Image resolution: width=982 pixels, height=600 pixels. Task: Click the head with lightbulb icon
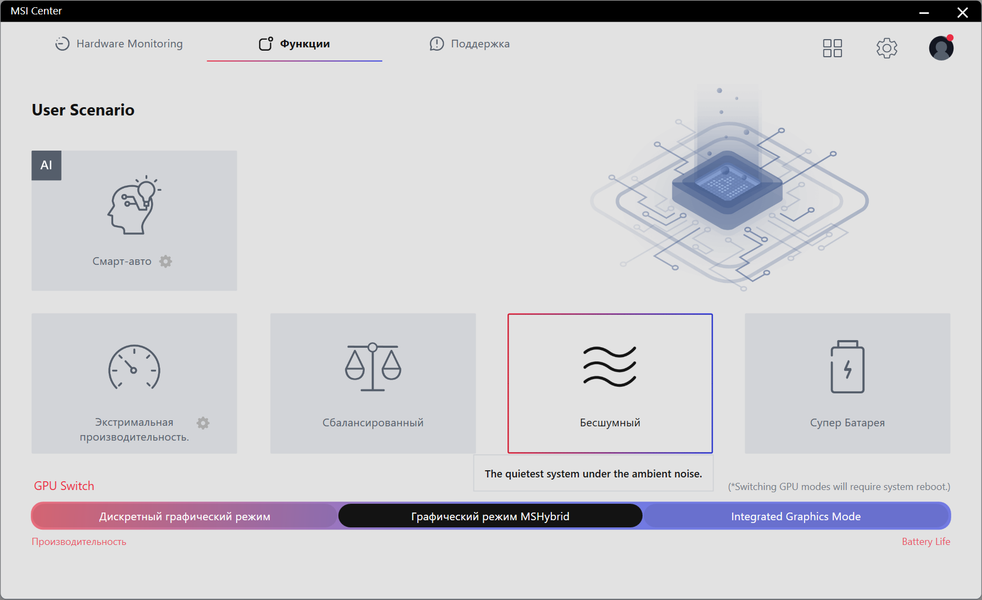[x=133, y=205]
